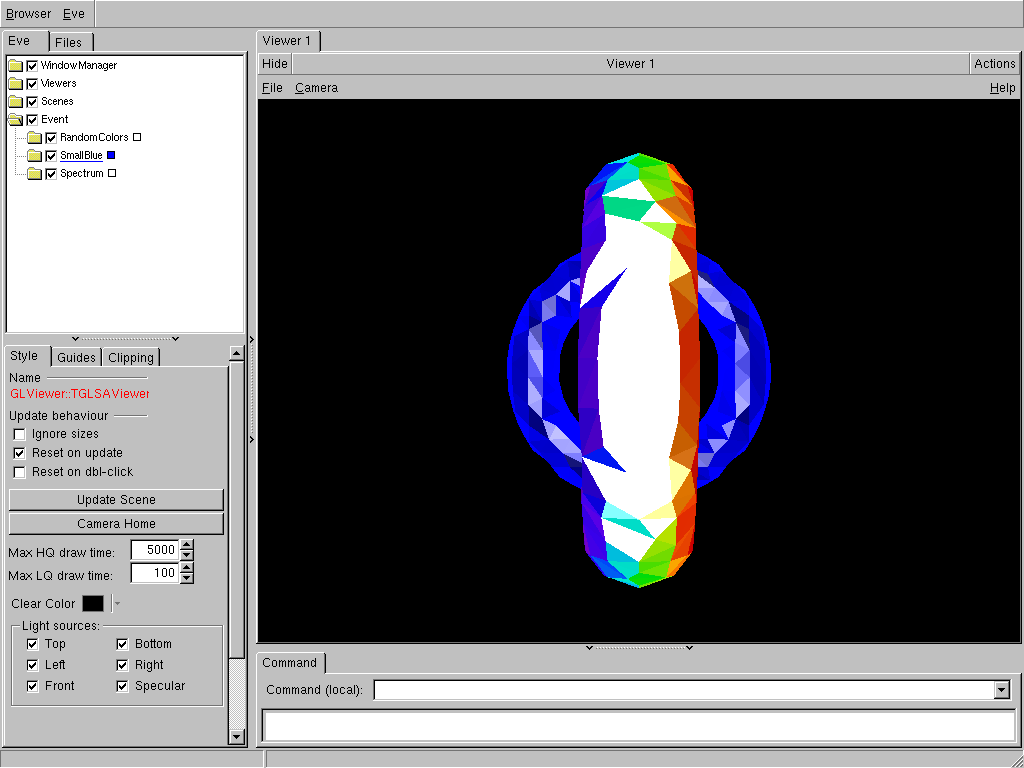This screenshot has width=1024, height=768.
Task: Click the Spectrum folder icon
Action: click(x=34, y=174)
